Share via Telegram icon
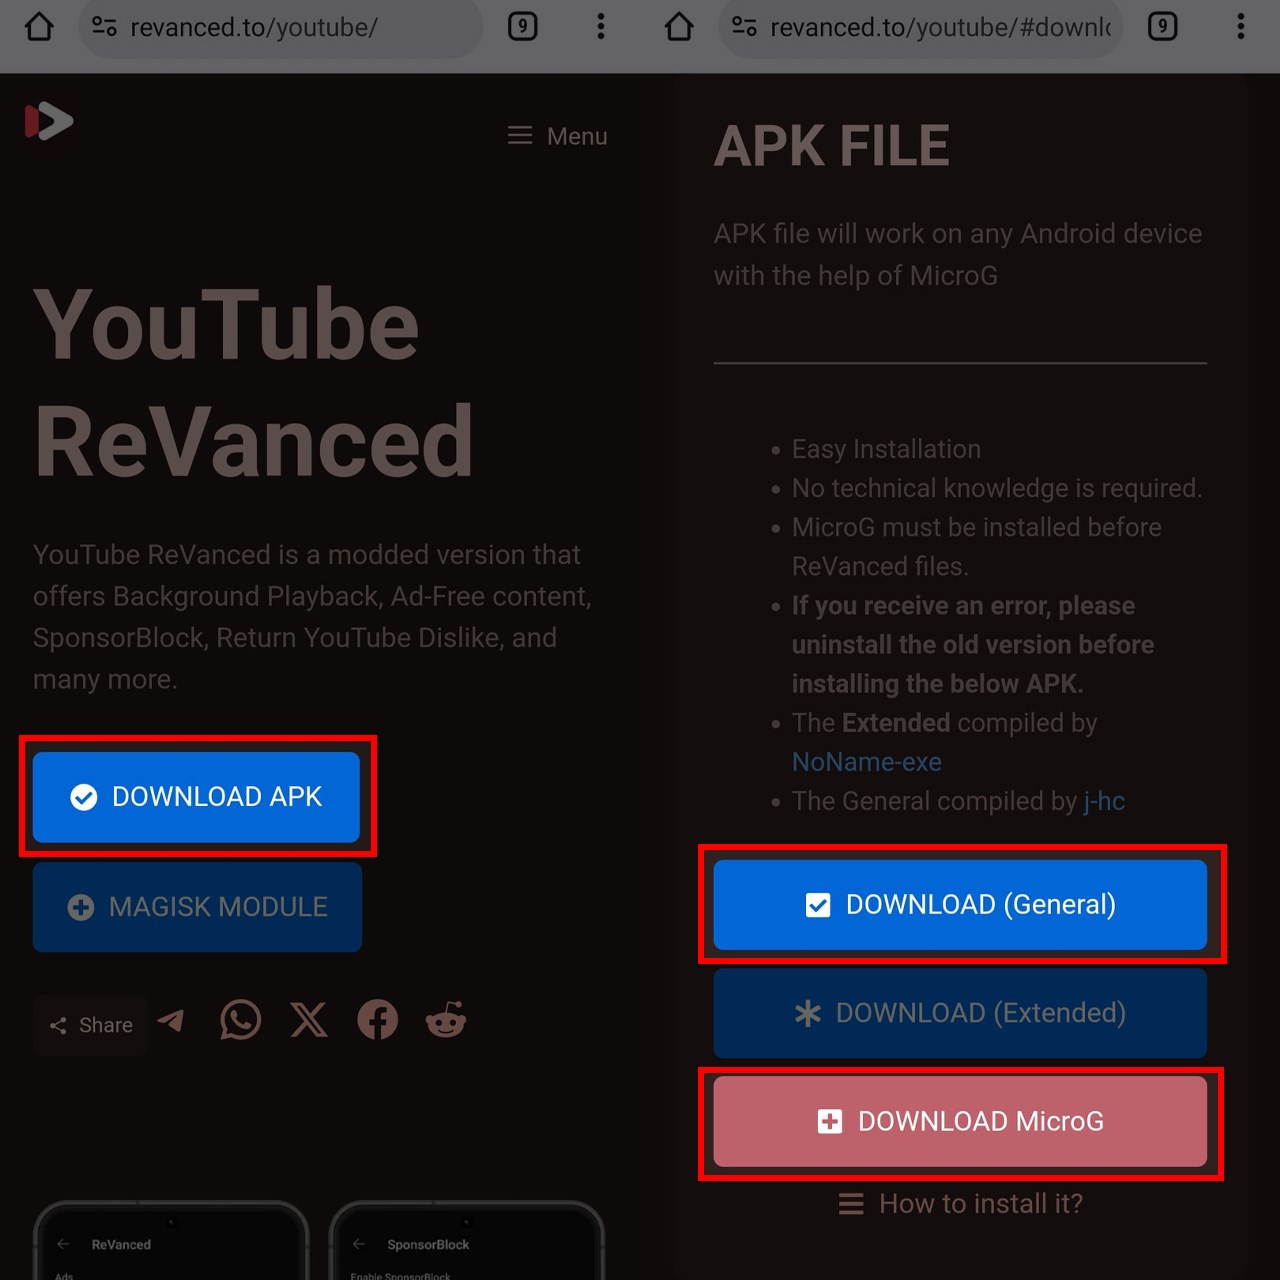This screenshot has height=1280, width=1280. 171,1020
